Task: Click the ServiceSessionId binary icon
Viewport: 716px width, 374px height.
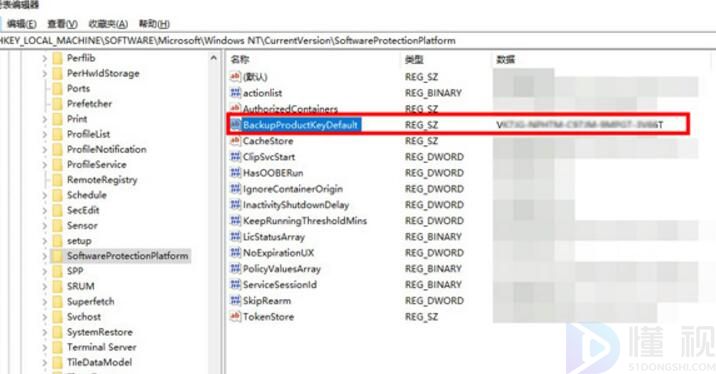Action: click(235, 284)
